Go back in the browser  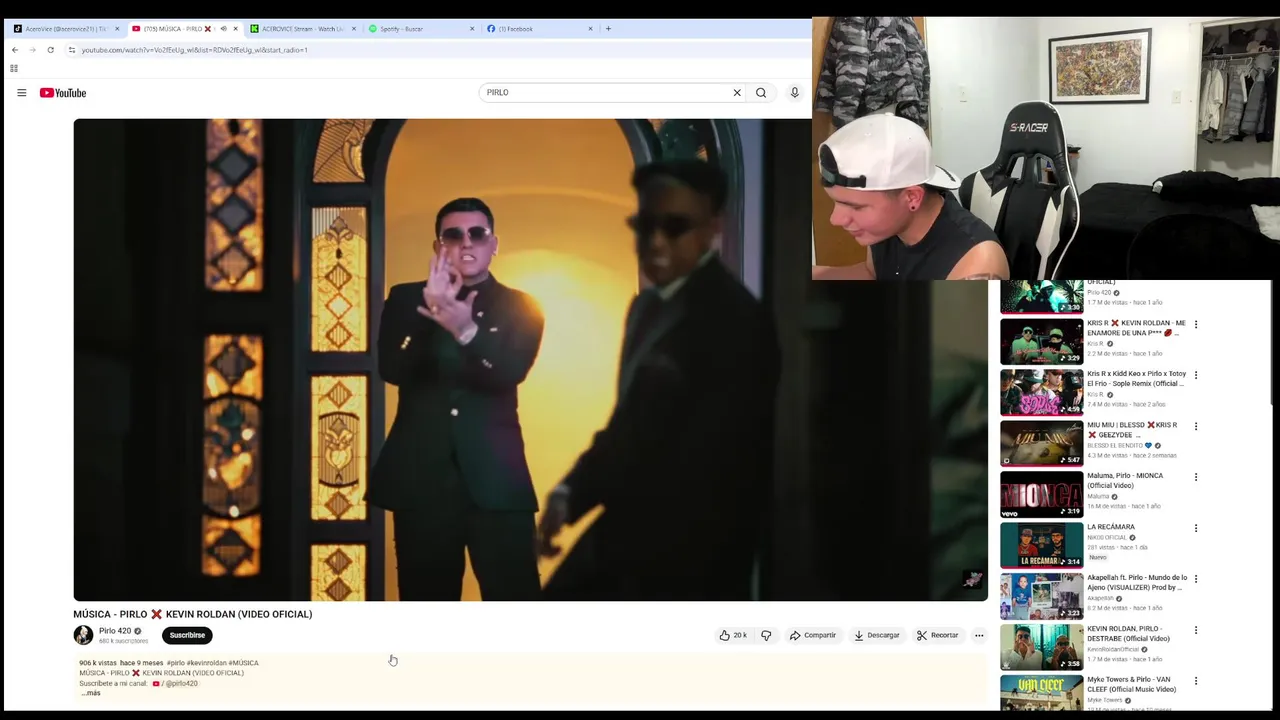[15, 50]
